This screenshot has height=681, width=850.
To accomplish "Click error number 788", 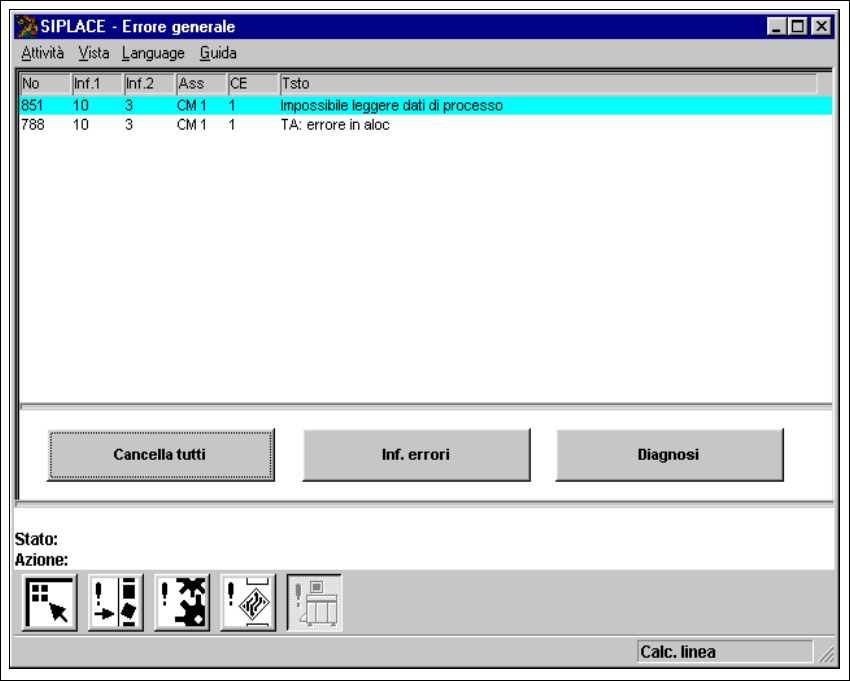I will pyautogui.click(x=33, y=125).
